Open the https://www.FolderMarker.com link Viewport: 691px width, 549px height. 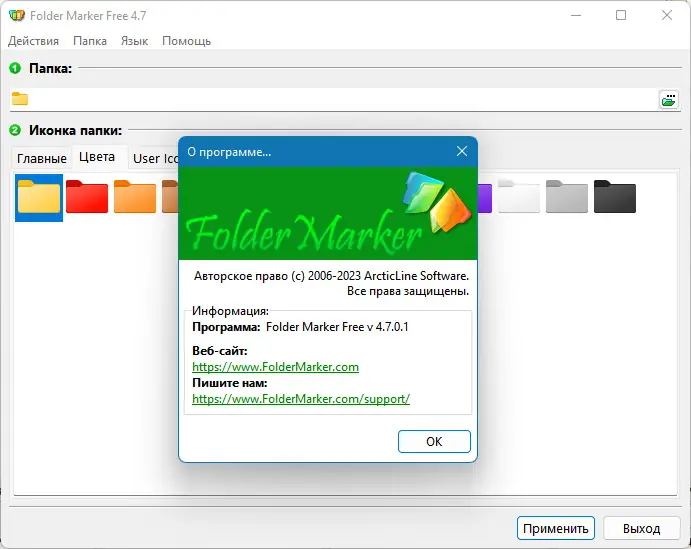tap(275, 367)
